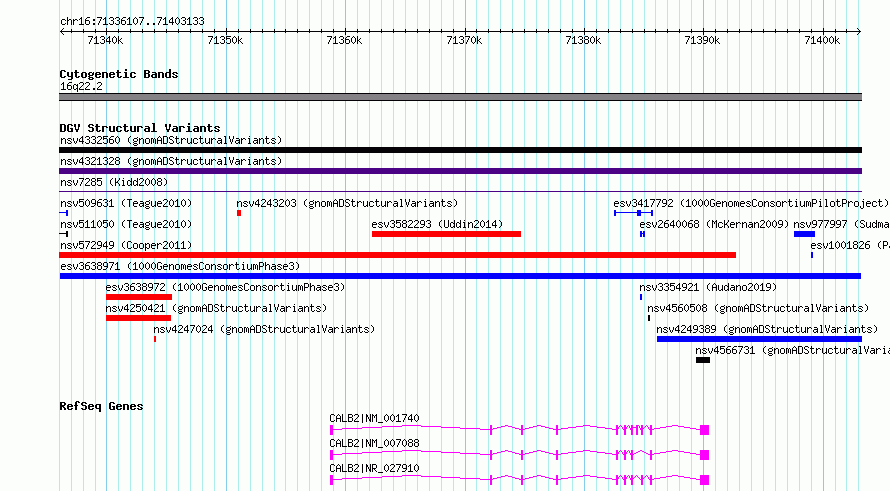Open the Cytogenetic Bands track title
Viewport: 890px width, 491px height.
(x=119, y=74)
